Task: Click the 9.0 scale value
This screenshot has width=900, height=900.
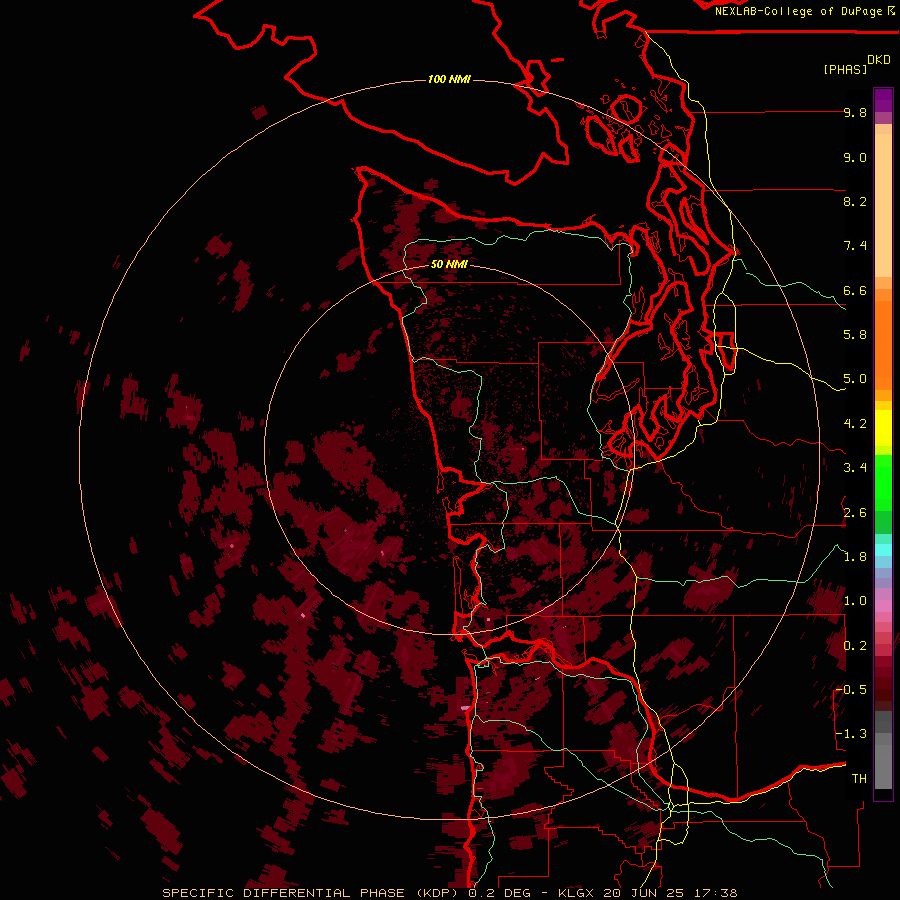Action: point(855,157)
